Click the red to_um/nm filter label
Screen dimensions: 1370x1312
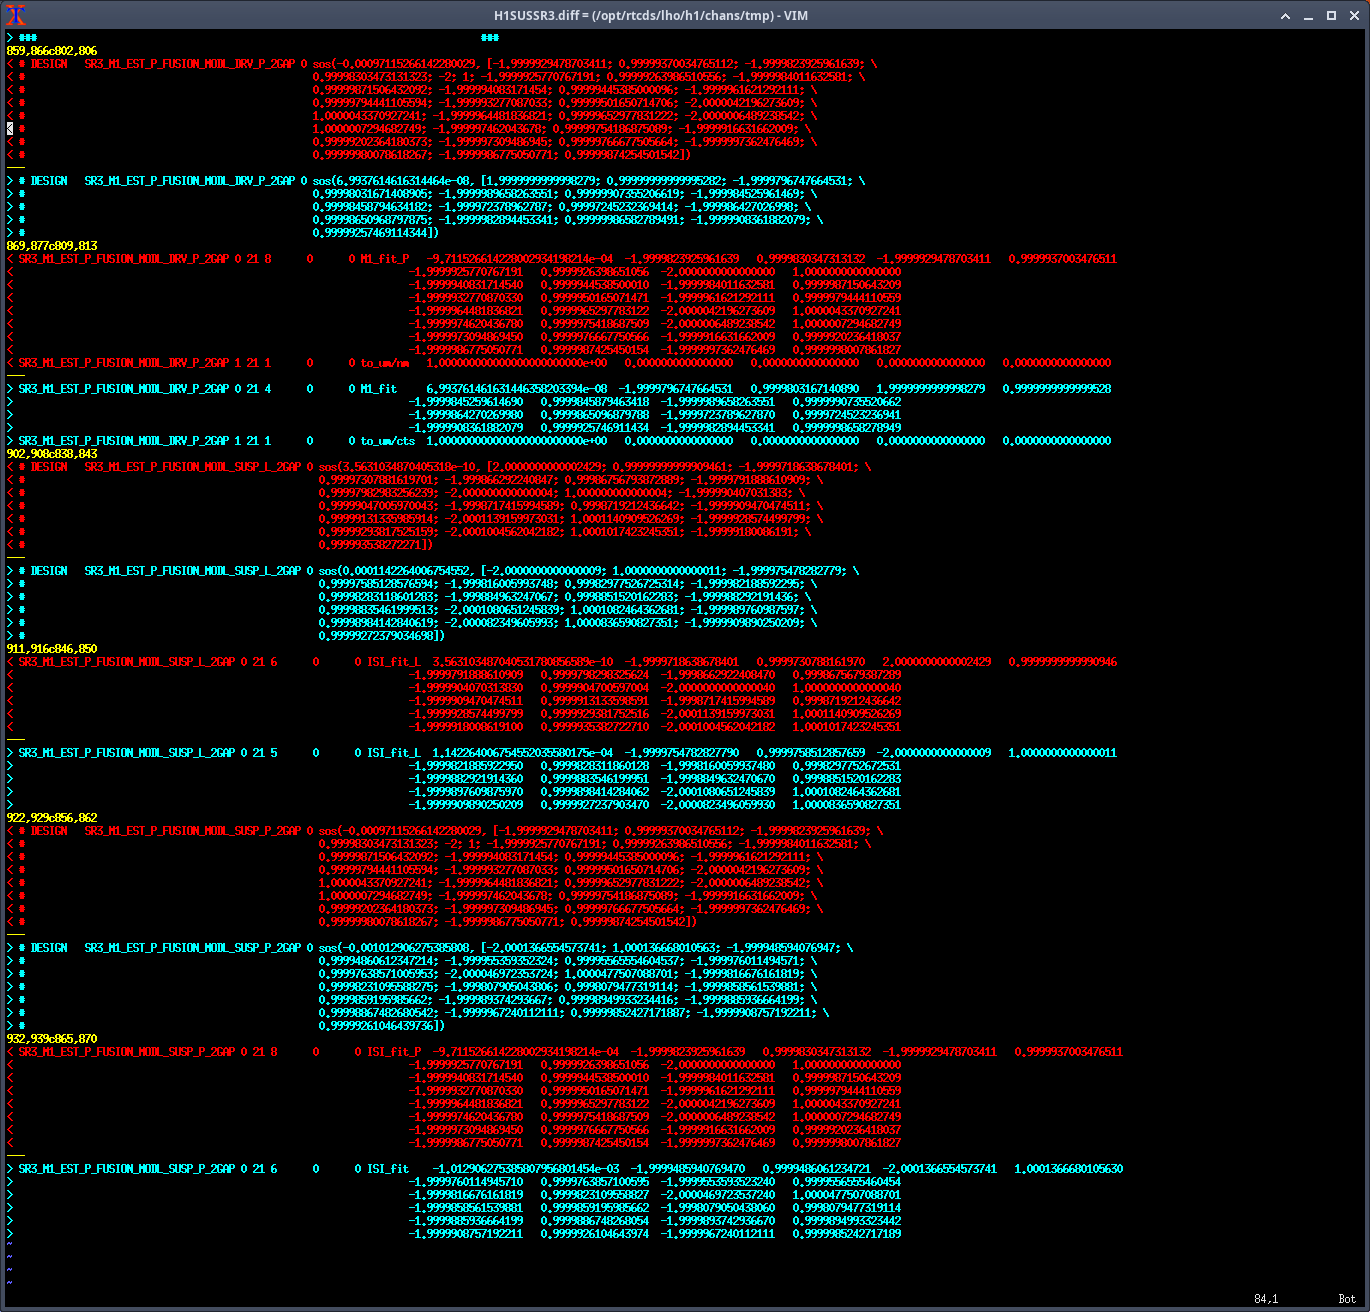click(x=385, y=363)
